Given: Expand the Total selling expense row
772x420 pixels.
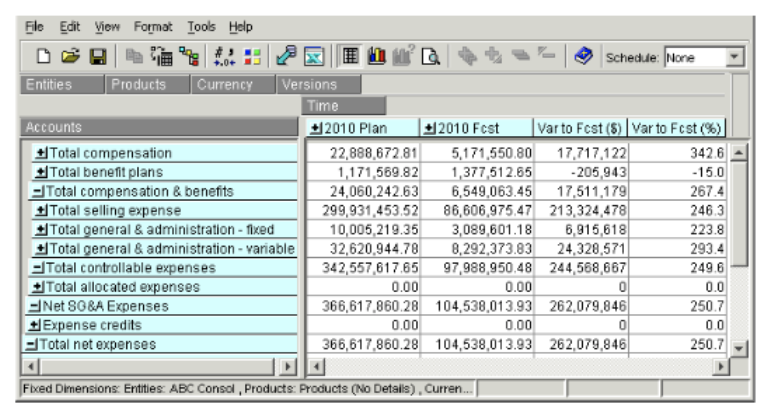Looking at the screenshot, I should click(x=41, y=211).
